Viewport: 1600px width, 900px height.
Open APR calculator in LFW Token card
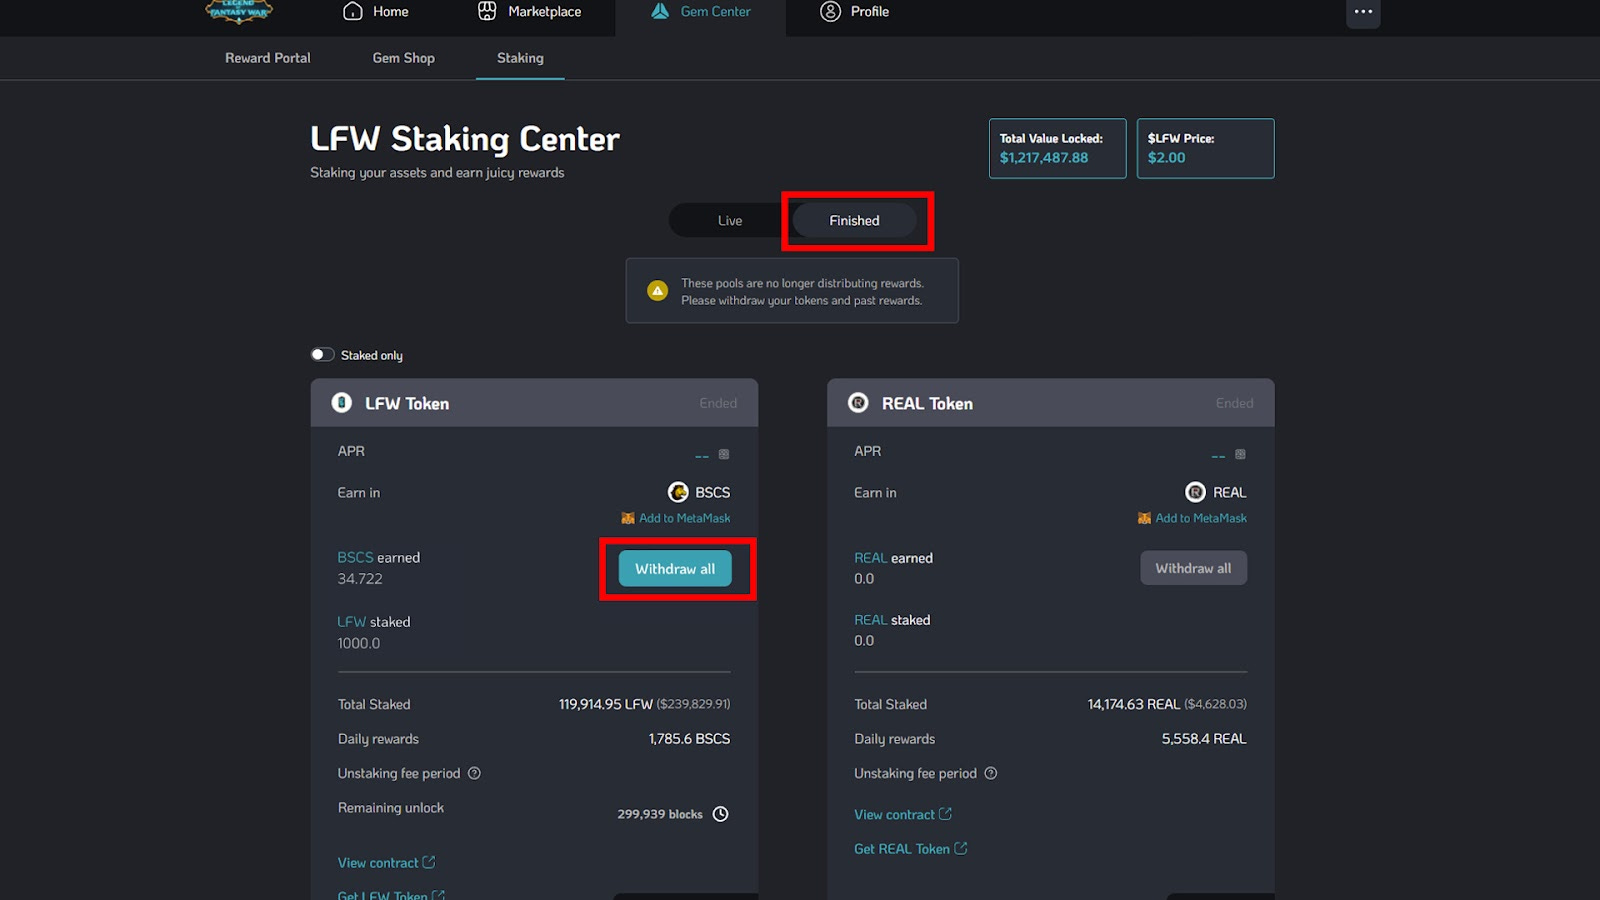click(x=724, y=454)
